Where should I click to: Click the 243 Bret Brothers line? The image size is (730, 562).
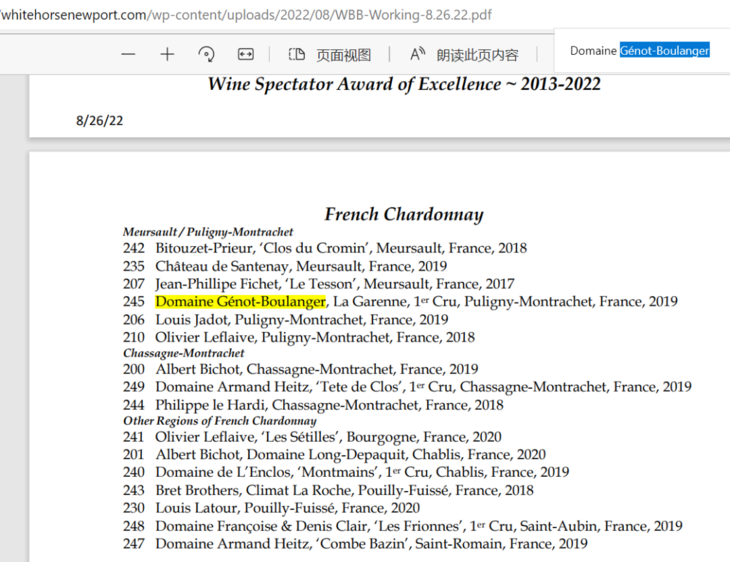pyautogui.click(x=328, y=490)
